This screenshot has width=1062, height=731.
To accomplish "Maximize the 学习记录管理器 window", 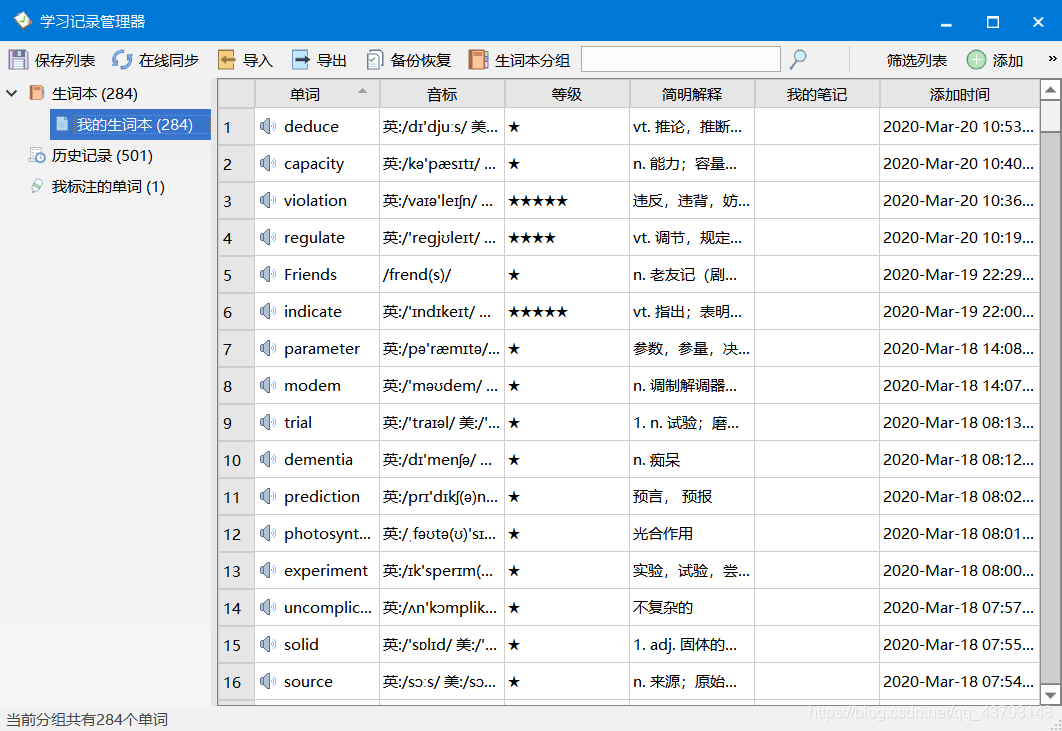I will click(x=992, y=22).
